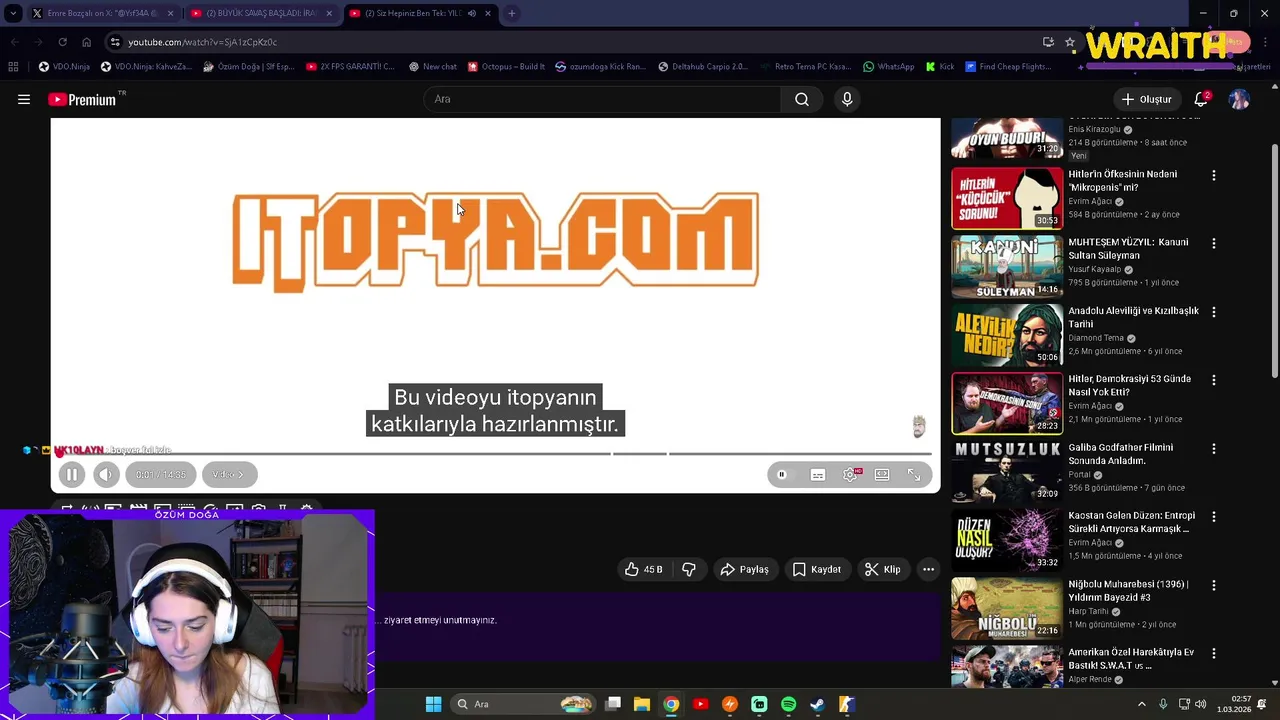Open options for 'Kaostan Gelen Düzen' video
Viewport: 1280px width, 720px height.
pos(1214,517)
